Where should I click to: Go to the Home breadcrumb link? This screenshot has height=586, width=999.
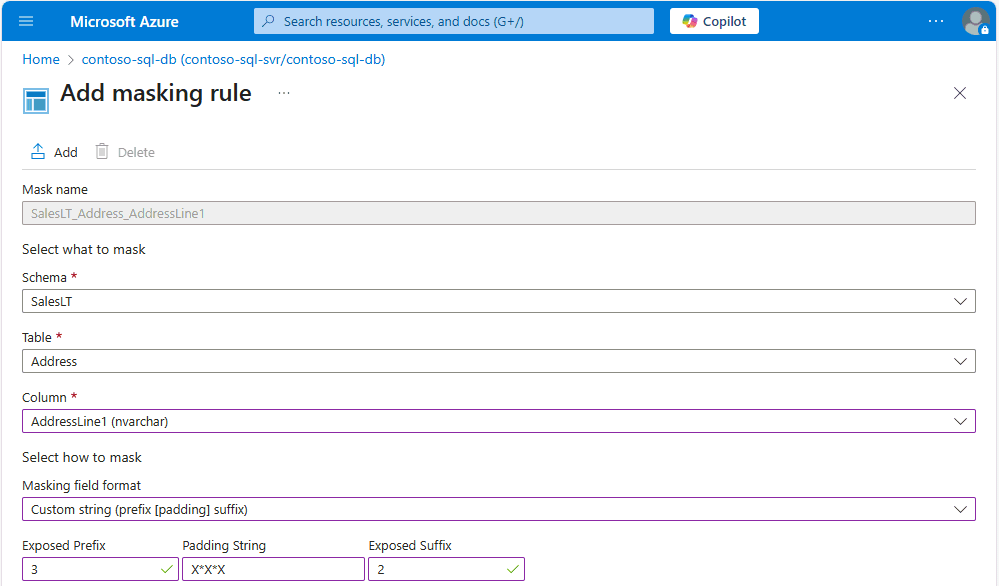(41, 59)
